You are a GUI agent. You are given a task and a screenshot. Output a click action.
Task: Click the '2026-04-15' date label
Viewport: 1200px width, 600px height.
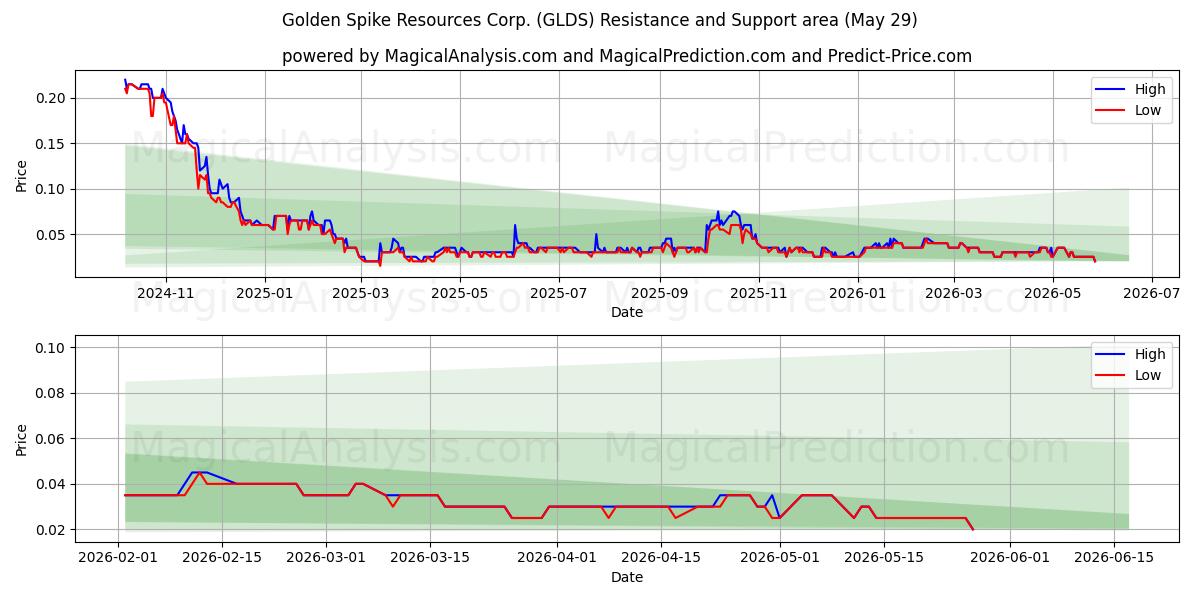[661, 559]
